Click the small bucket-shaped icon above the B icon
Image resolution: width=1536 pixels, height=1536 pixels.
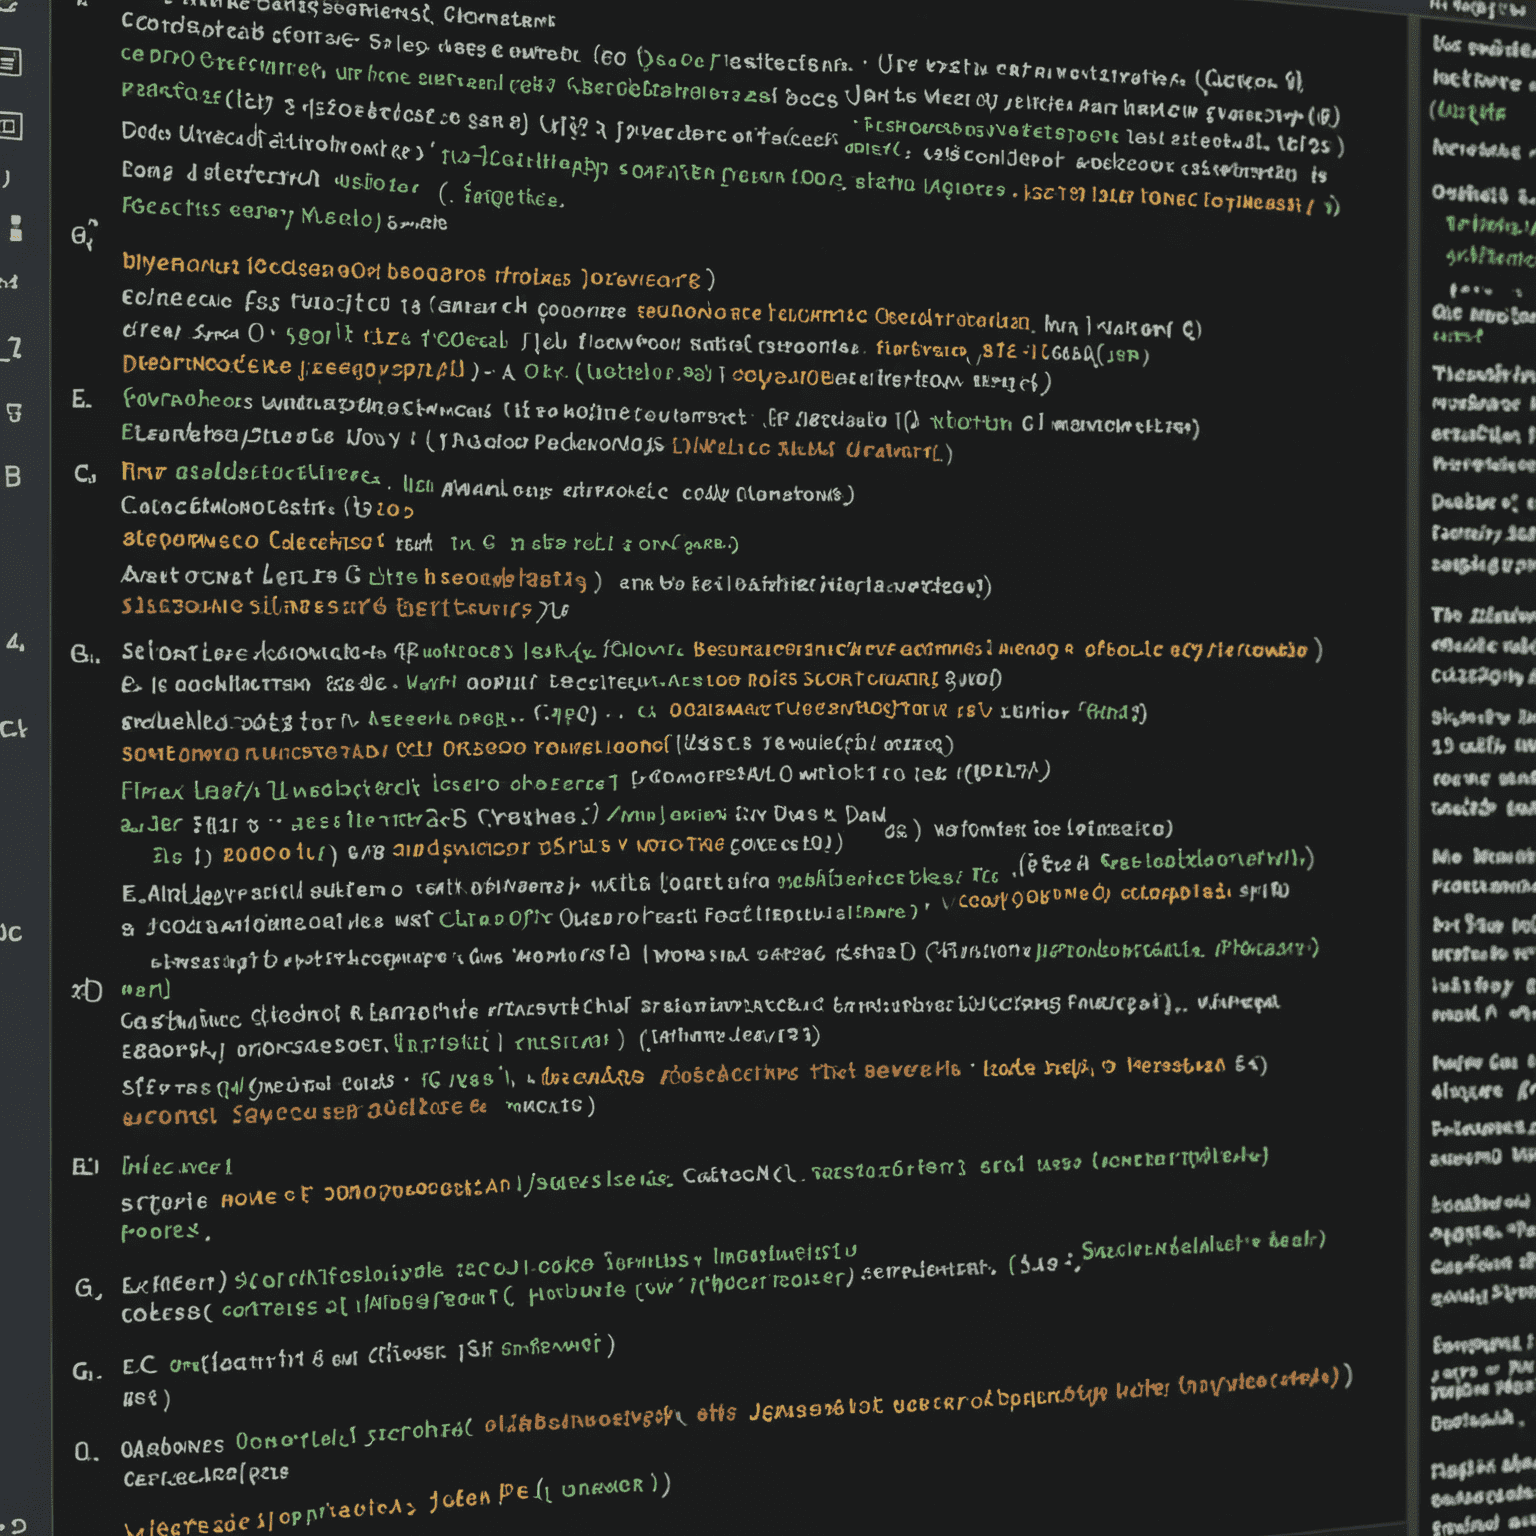click(x=14, y=412)
